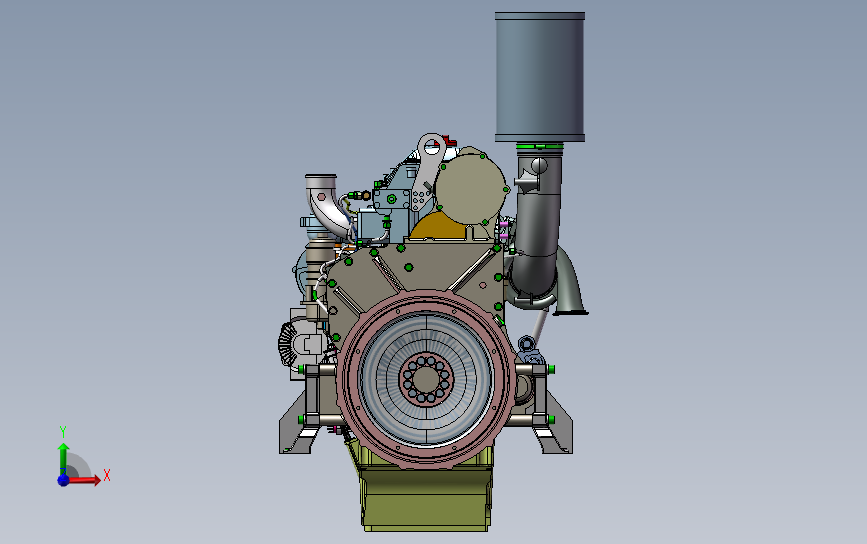Viewport: 867px width, 544px height.
Task: Click the green Y axis arrow on triad
Action: tap(63, 459)
